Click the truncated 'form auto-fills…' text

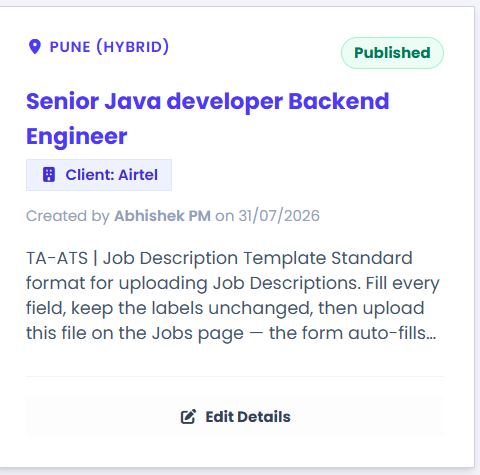(352, 333)
